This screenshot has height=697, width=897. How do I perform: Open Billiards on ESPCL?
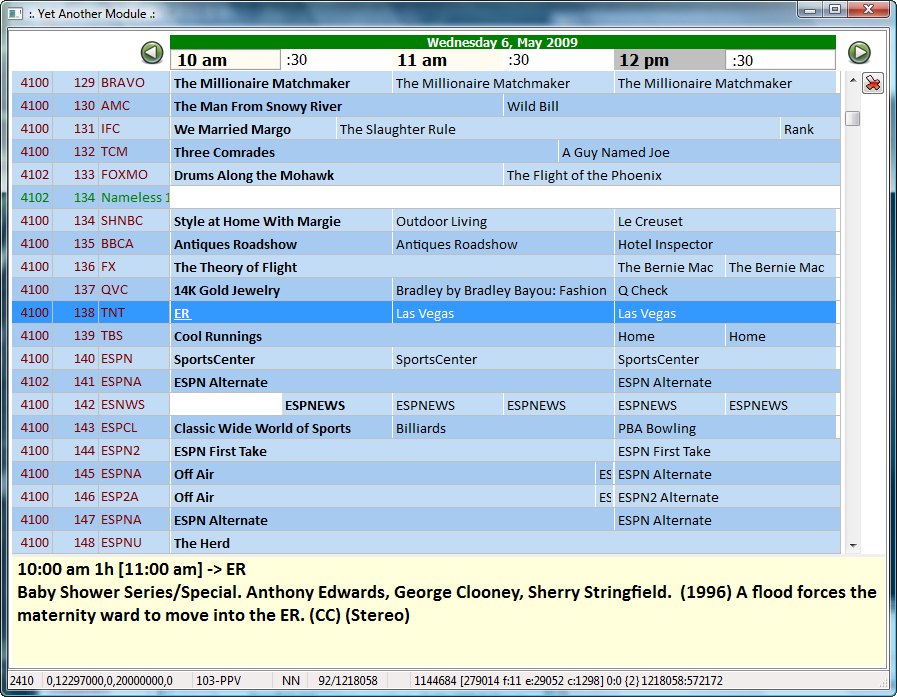click(x=503, y=428)
